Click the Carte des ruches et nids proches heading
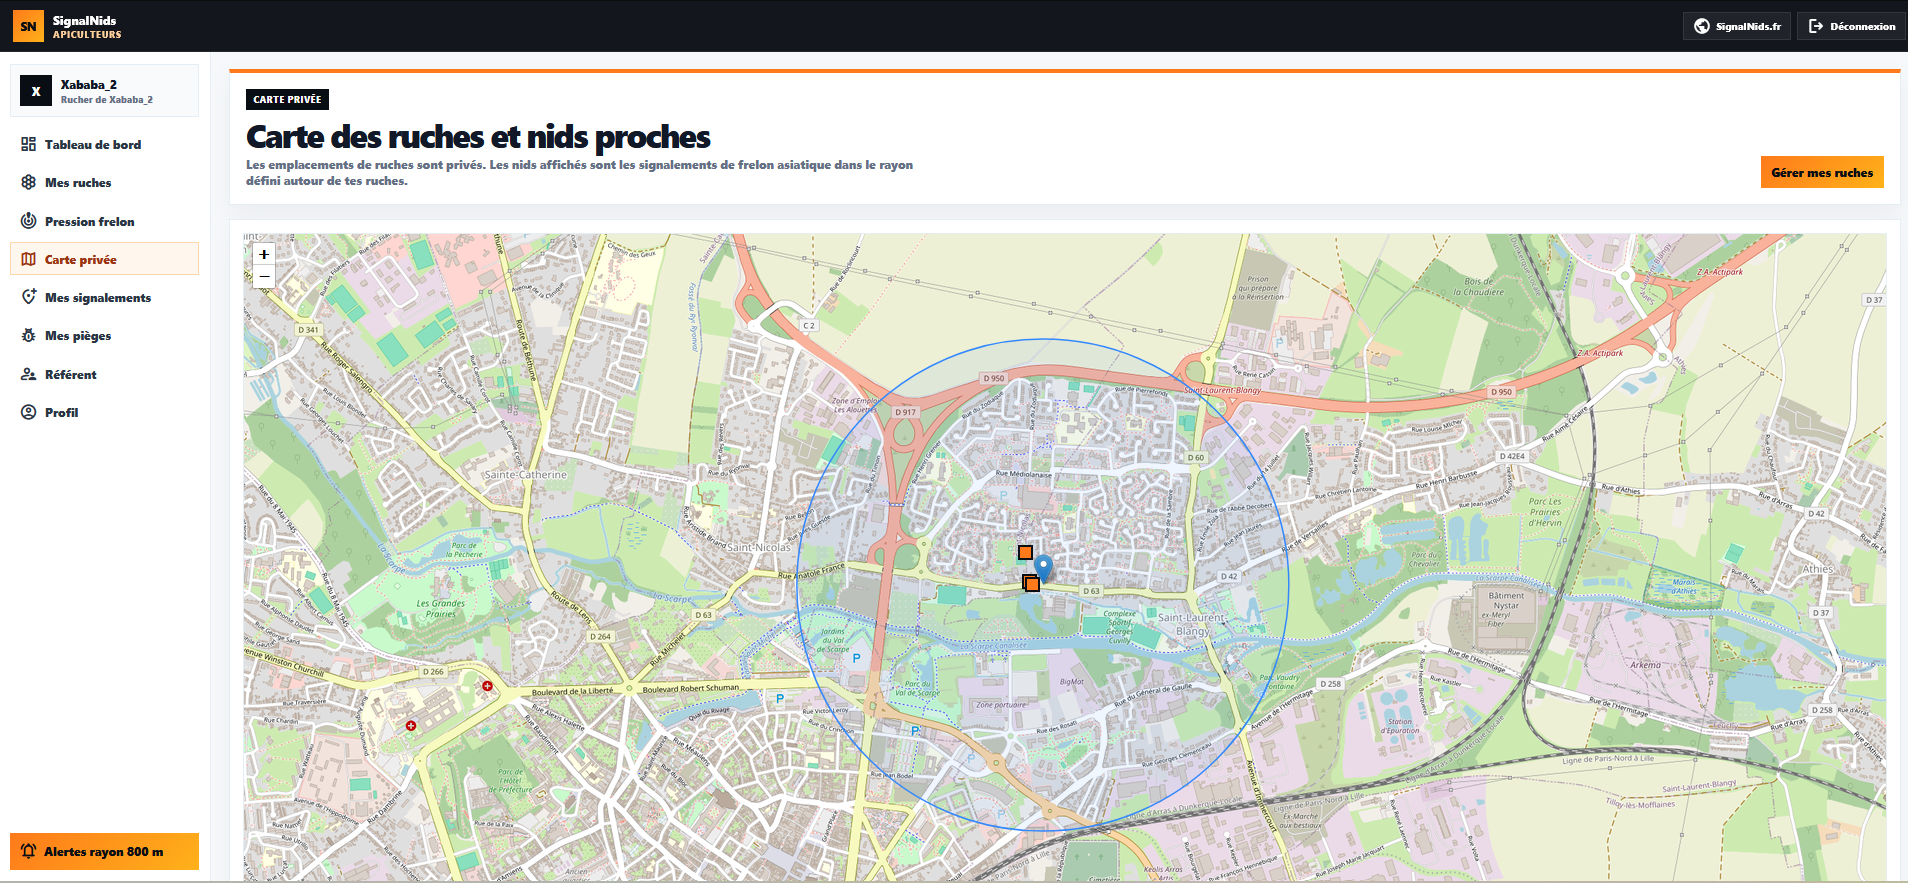The height and width of the screenshot is (883, 1908). pyautogui.click(x=478, y=136)
